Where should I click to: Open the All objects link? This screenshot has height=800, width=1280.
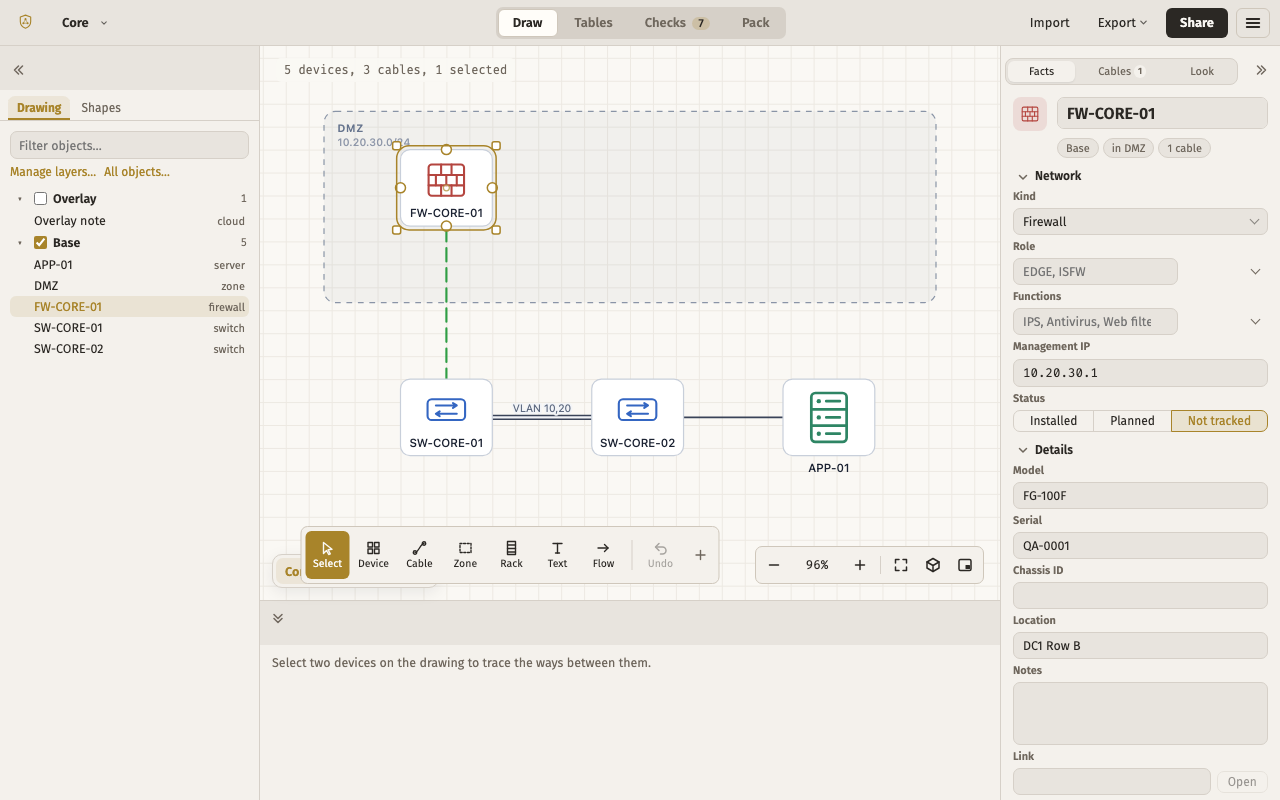point(137,172)
